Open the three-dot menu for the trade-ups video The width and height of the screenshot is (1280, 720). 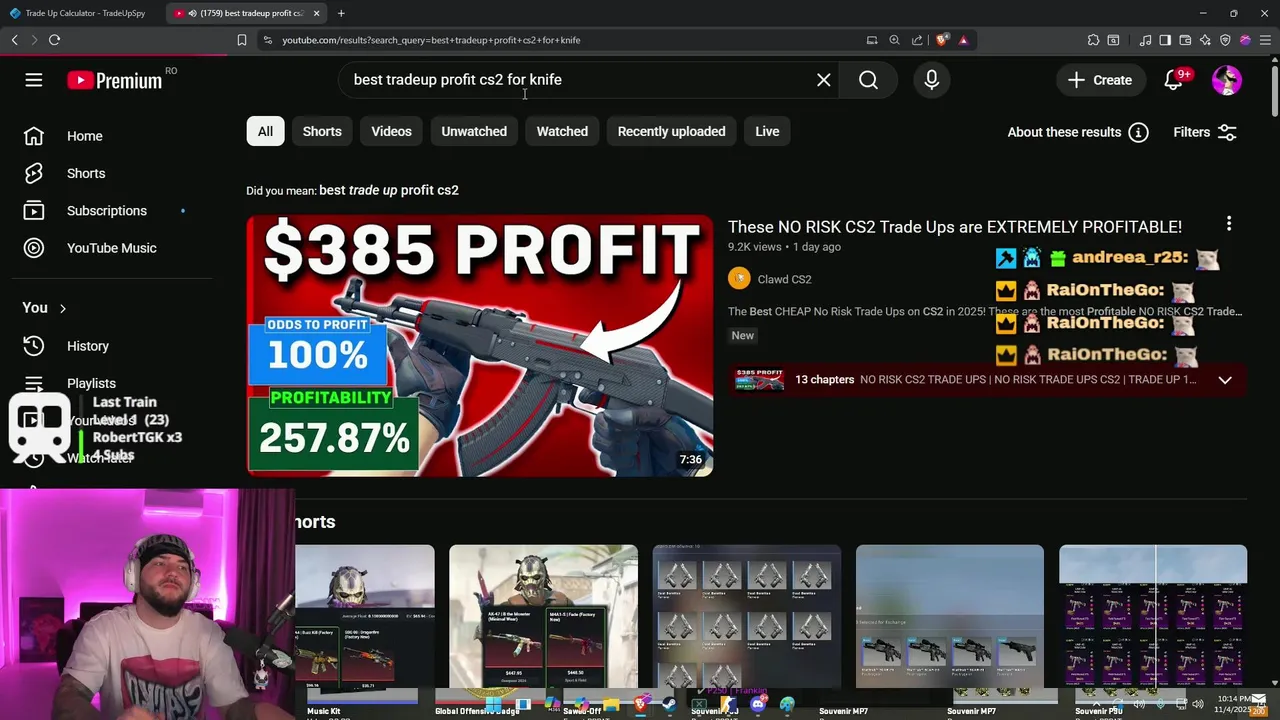[1229, 224]
